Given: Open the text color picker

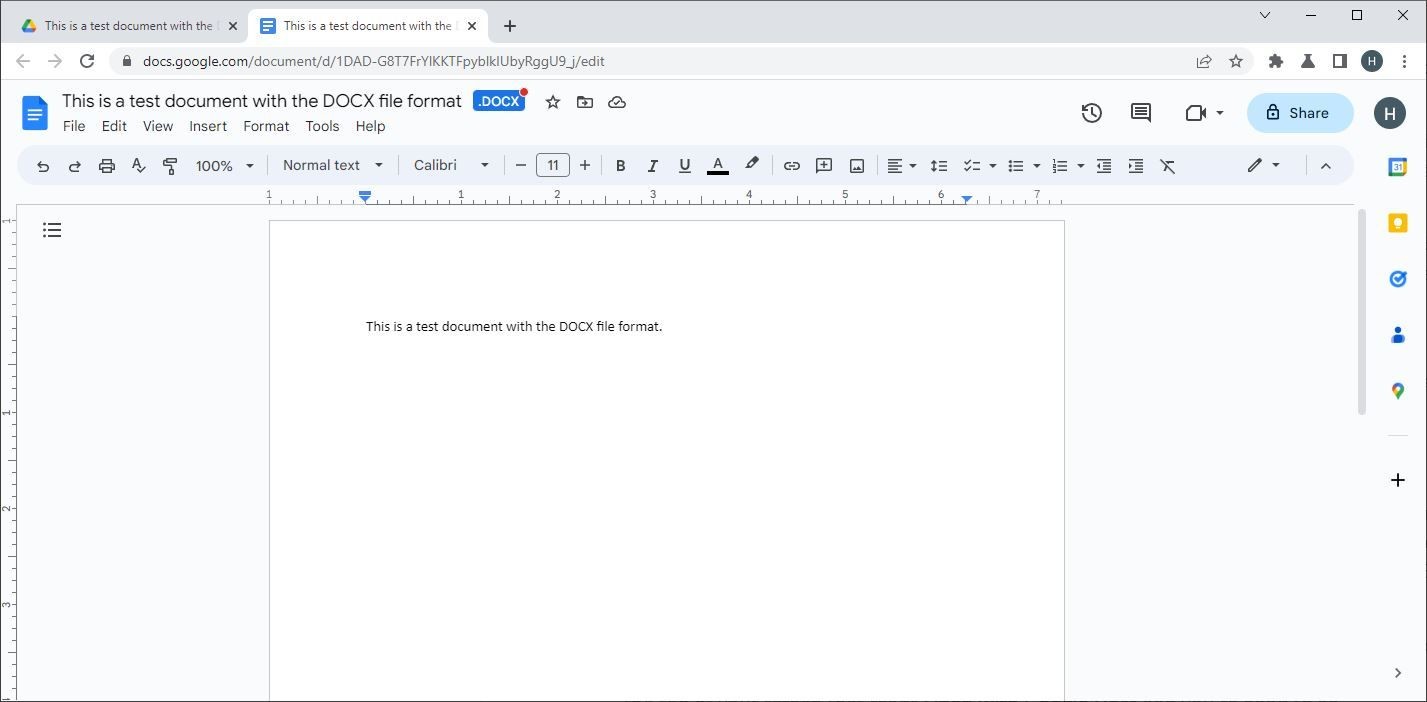Looking at the screenshot, I should point(717,166).
